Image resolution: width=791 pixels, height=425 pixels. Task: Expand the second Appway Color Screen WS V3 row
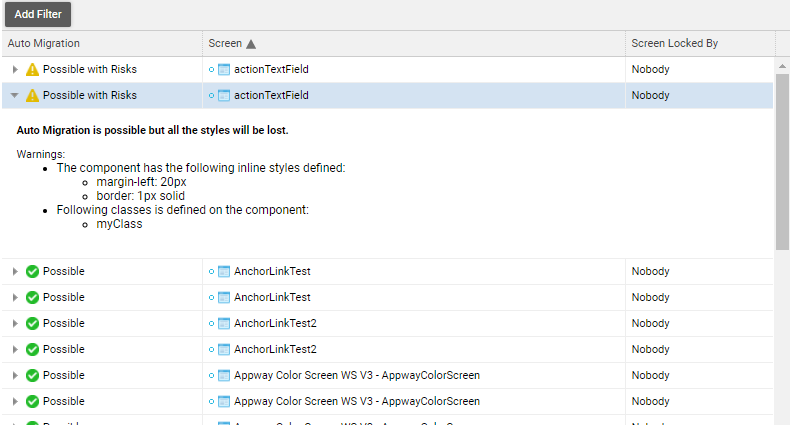(15, 401)
